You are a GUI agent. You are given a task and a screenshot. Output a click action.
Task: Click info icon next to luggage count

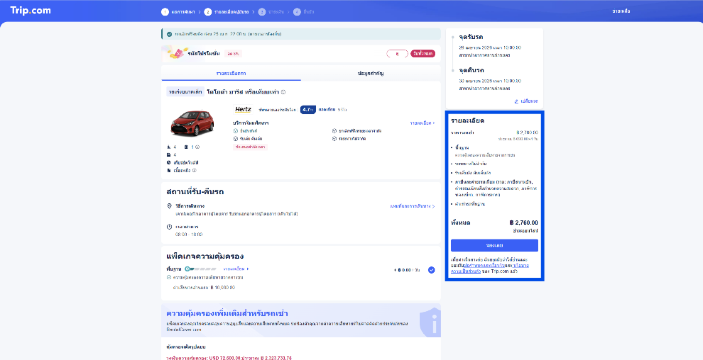(197, 147)
